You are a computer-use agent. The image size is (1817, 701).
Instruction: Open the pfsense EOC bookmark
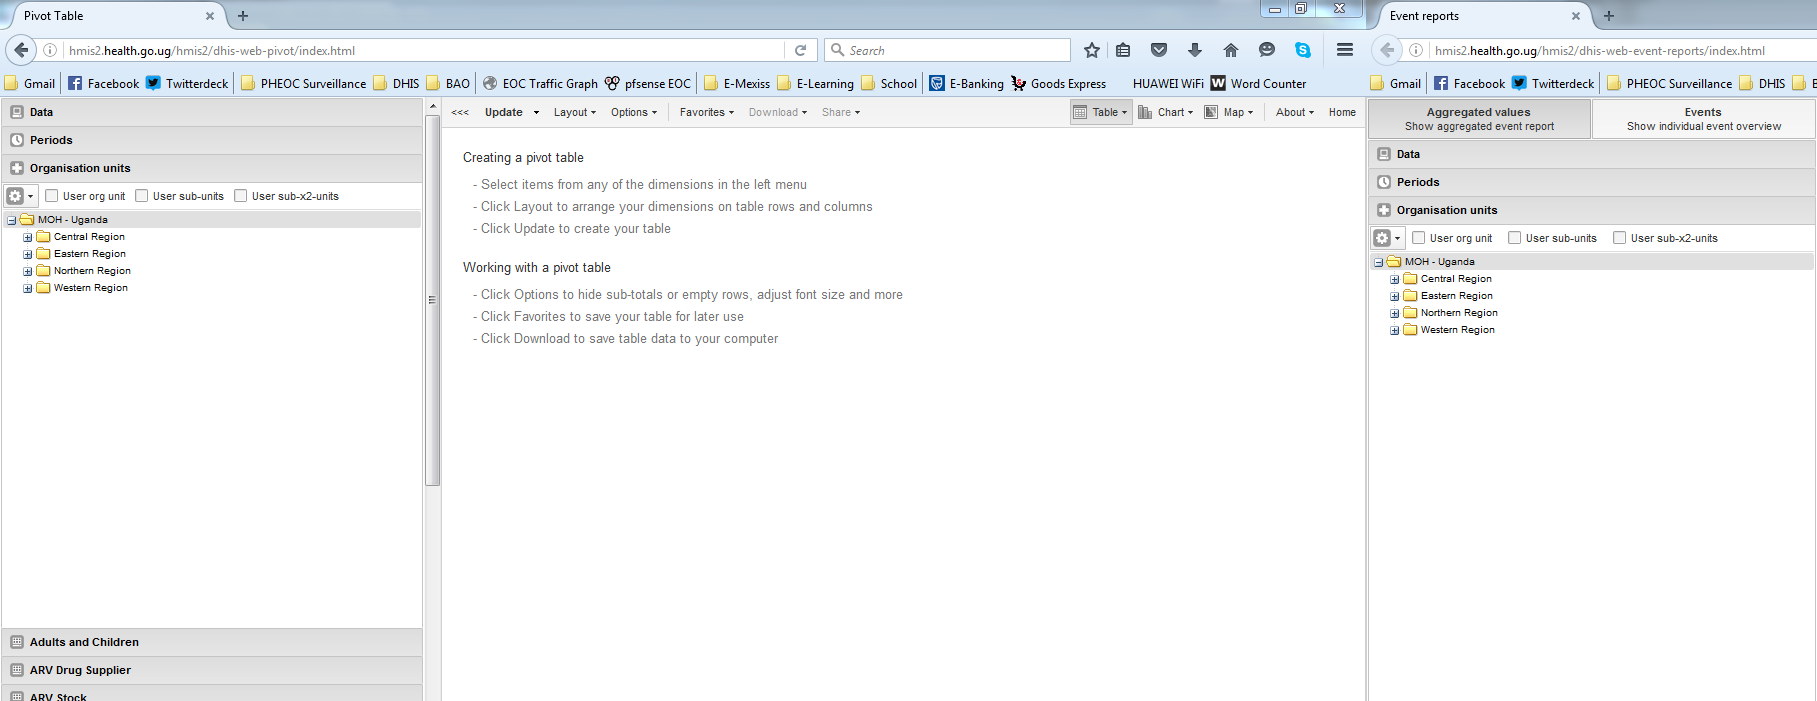[647, 83]
